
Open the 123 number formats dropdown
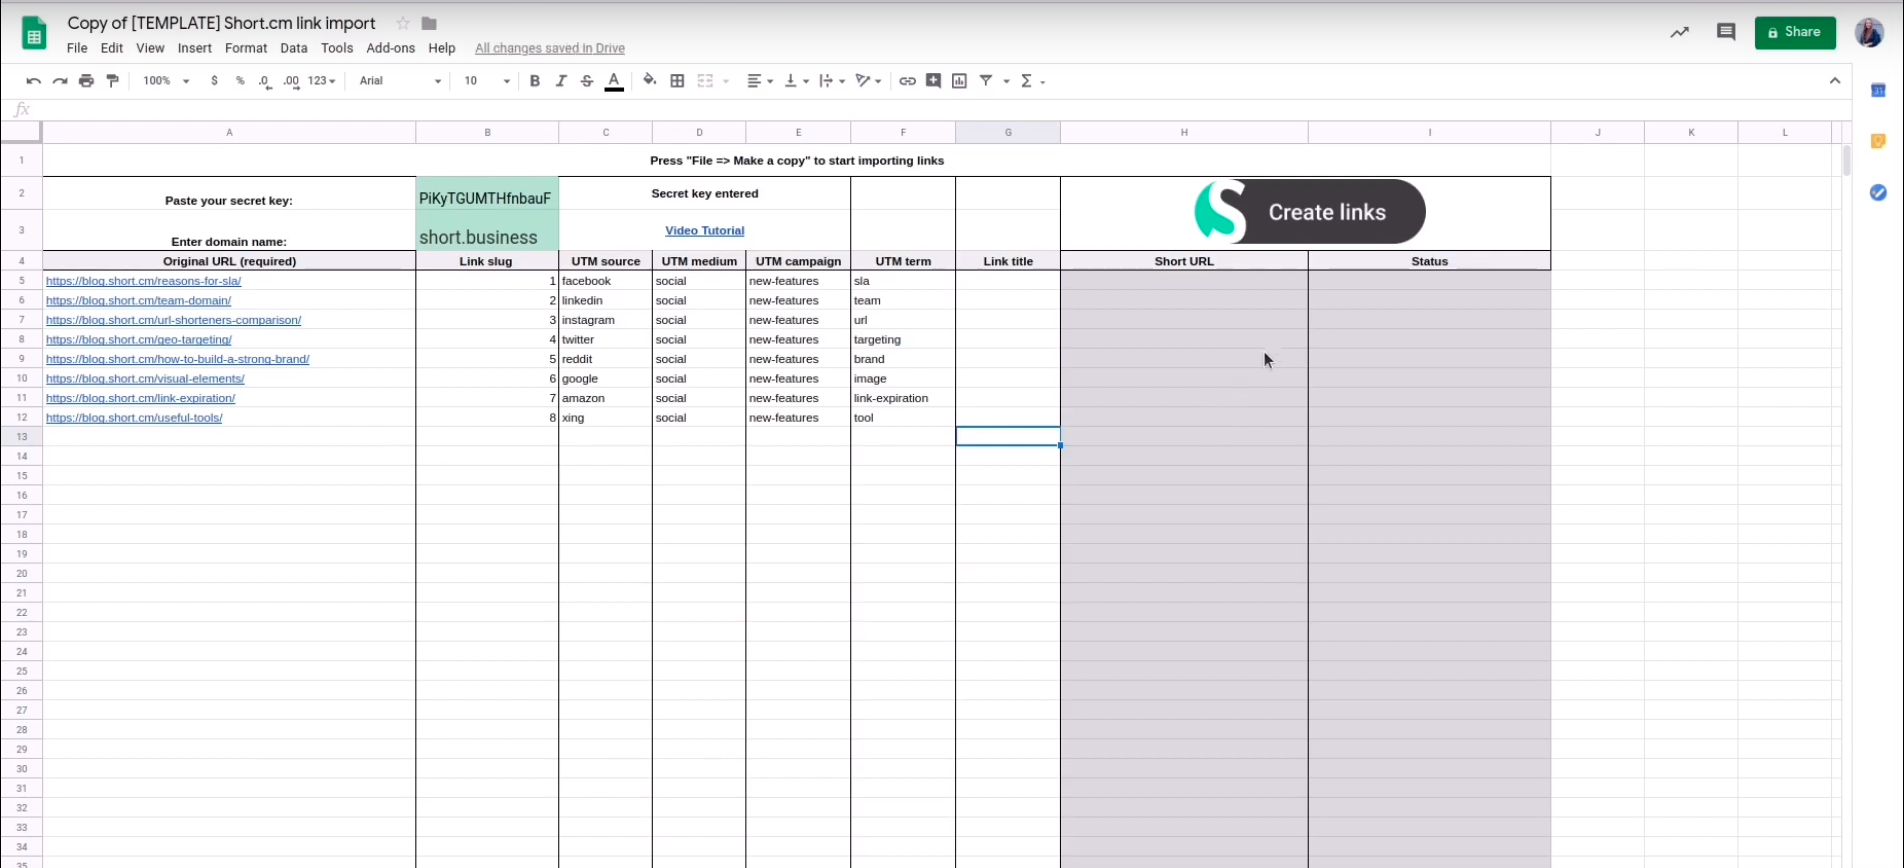click(x=322, y=81)
